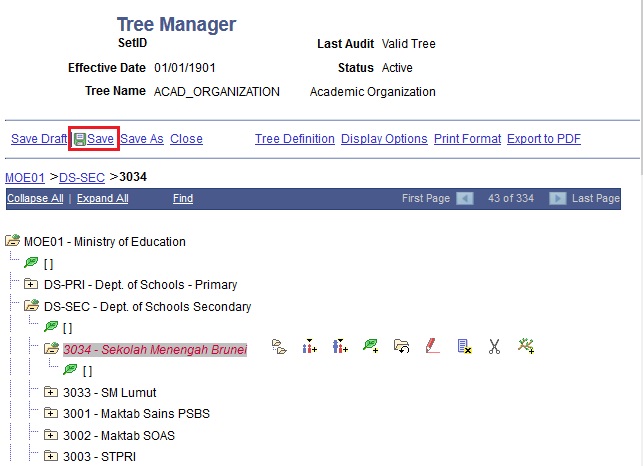Viewport: 643px width, 466px height.
Task: Click the Branch-plus Create Branch icon
Action: tap(526, 346)
